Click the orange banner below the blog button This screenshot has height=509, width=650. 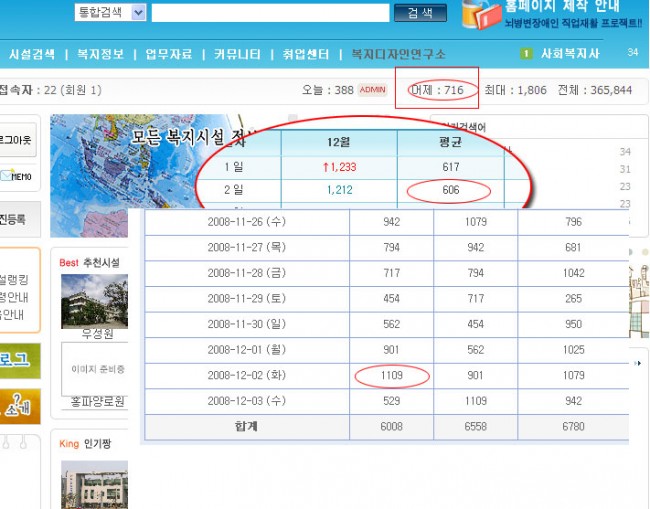pos(19,406)
